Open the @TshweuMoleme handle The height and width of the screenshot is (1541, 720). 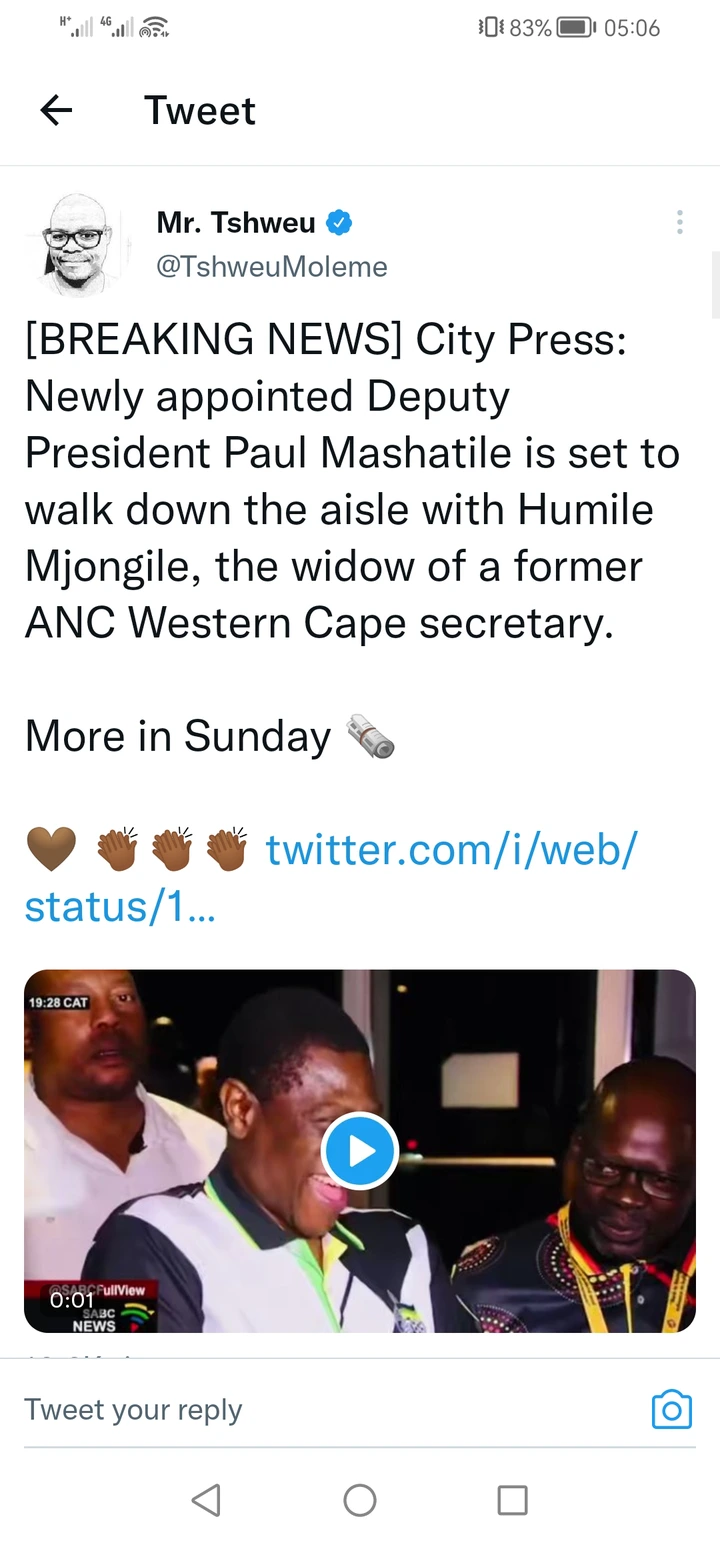272,266
